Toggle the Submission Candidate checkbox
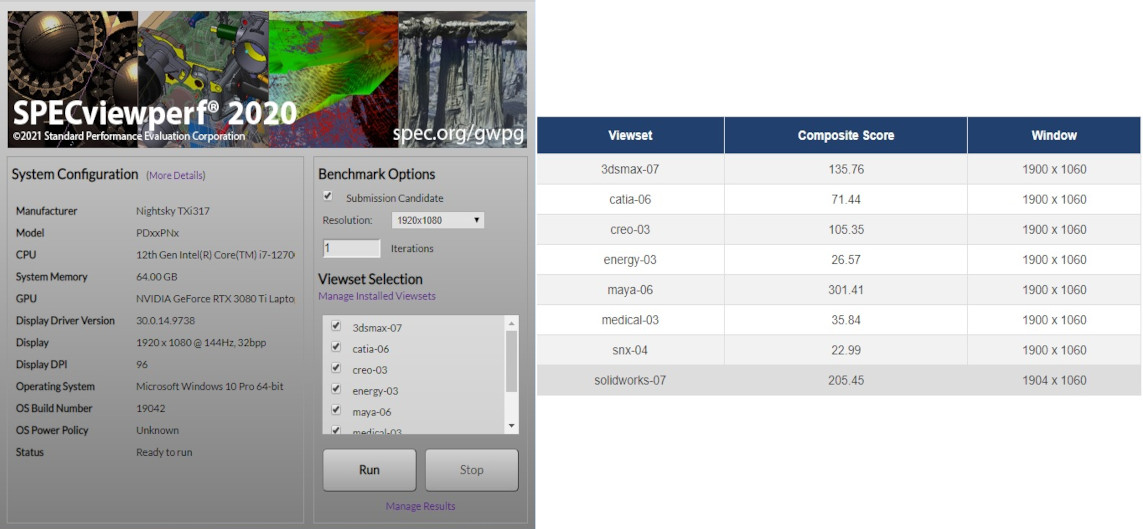The height and width of the screenshot is (529, 1143). click(328, 197)
